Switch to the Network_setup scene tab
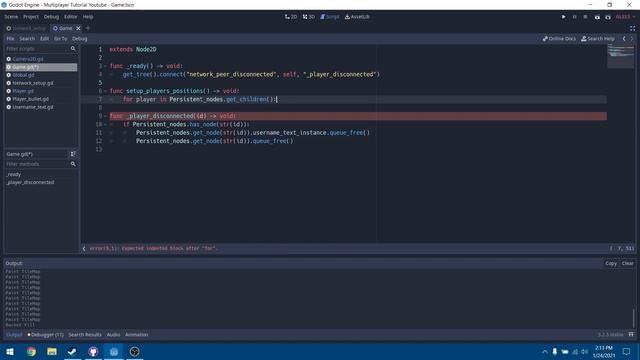 (27, 28)
